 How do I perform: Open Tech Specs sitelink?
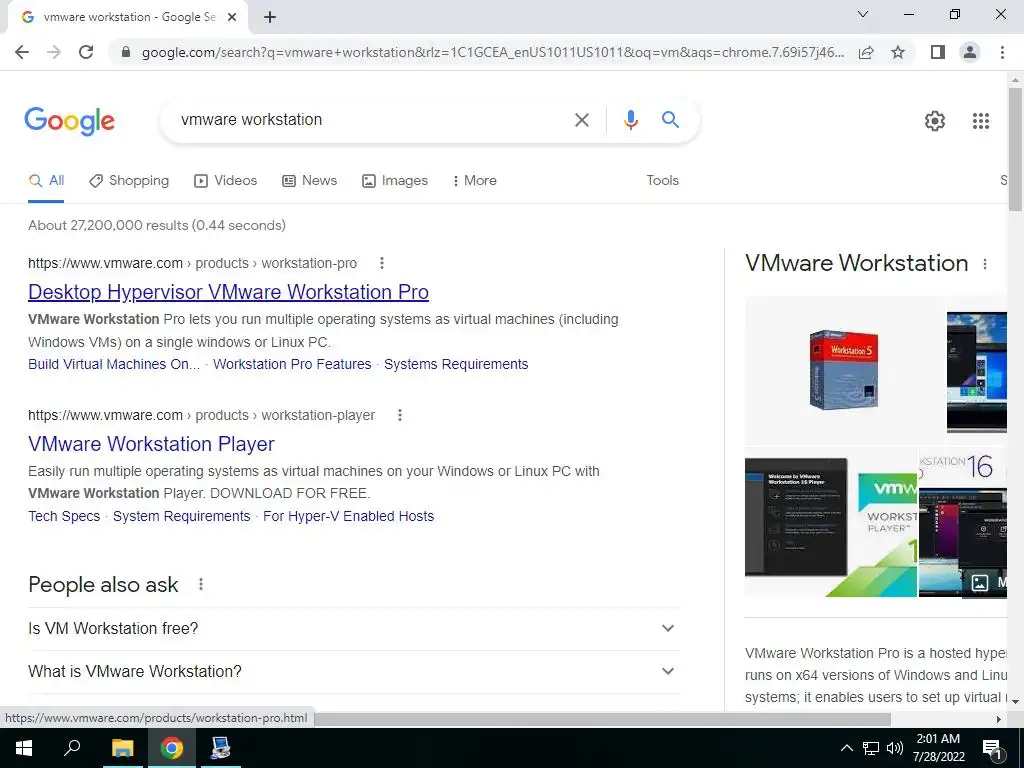[64, 517]
